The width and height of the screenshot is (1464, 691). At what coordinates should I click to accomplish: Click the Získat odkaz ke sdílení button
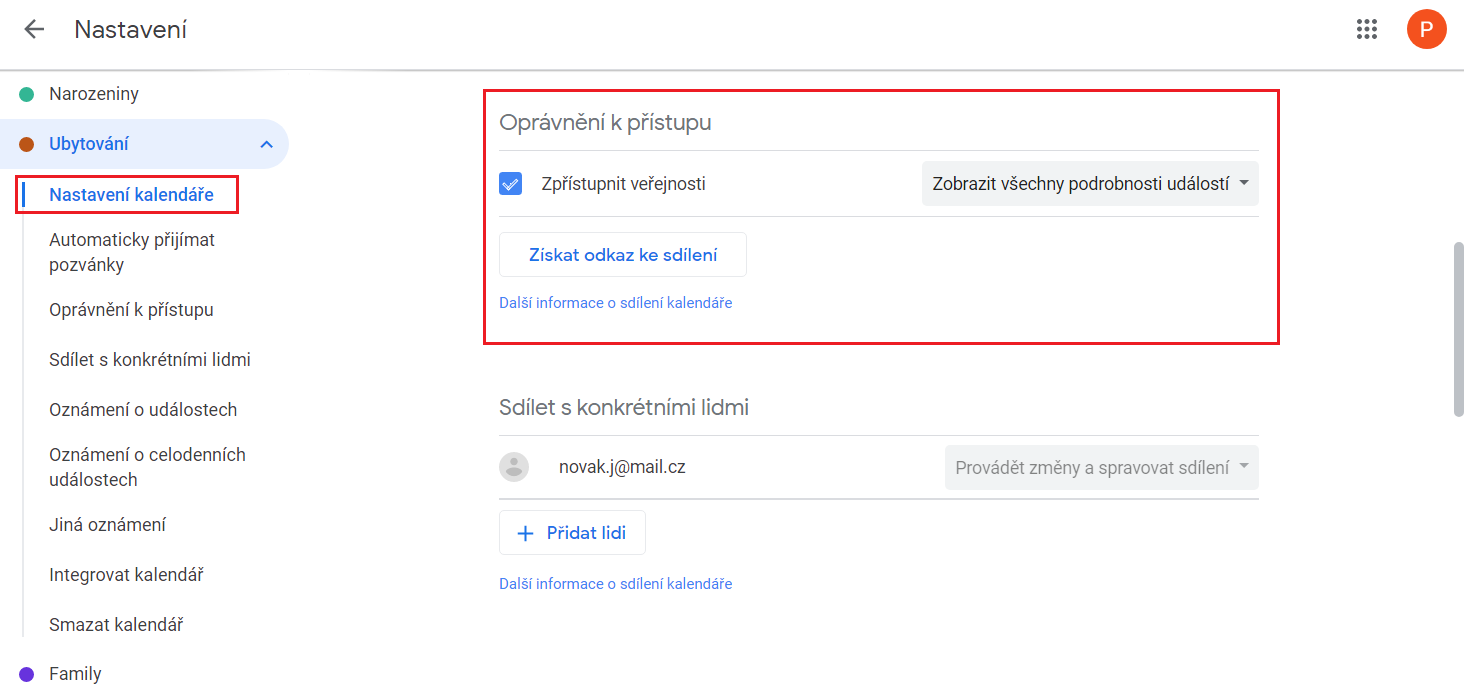(x=622, y=255)
